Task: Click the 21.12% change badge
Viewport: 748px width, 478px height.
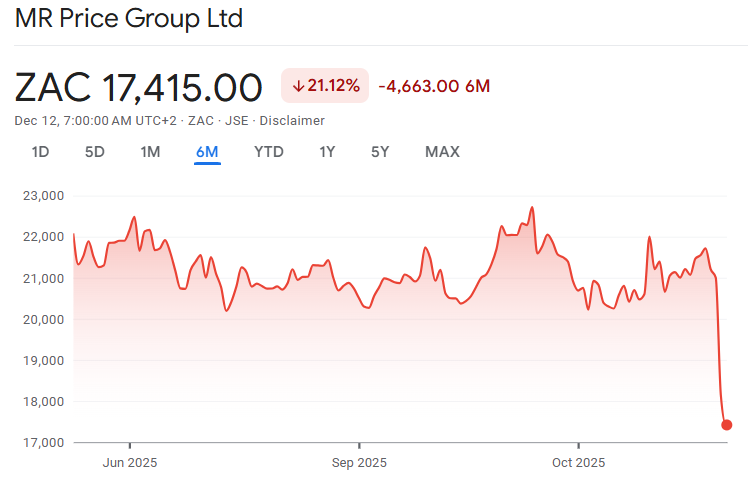Action: (x=325, y=86)
